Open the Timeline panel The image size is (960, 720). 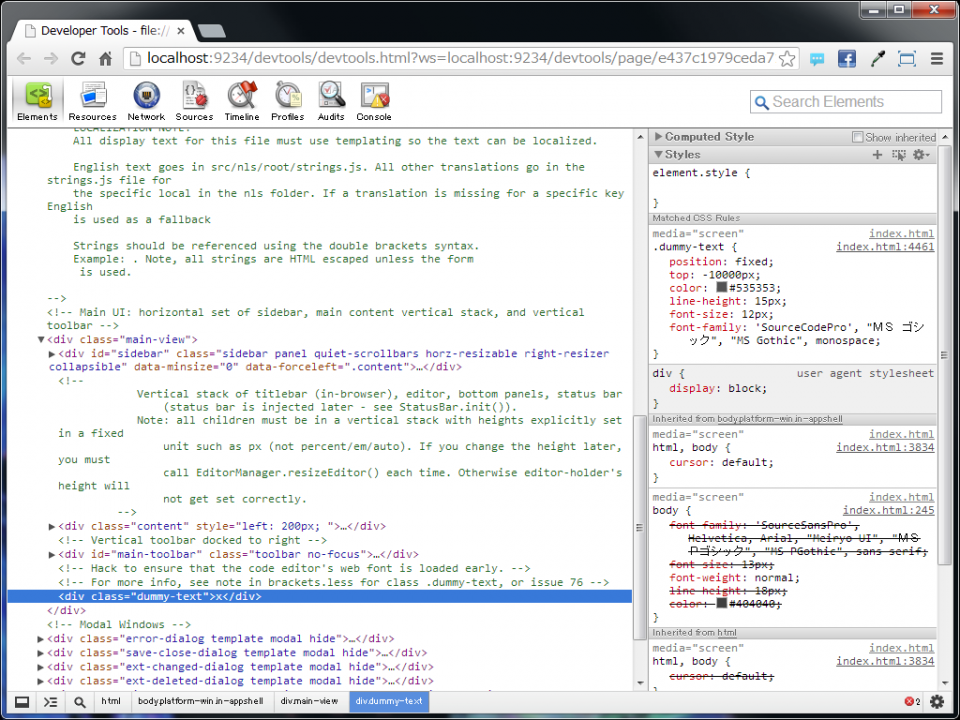pyautogui.click(x=241, y=100)
